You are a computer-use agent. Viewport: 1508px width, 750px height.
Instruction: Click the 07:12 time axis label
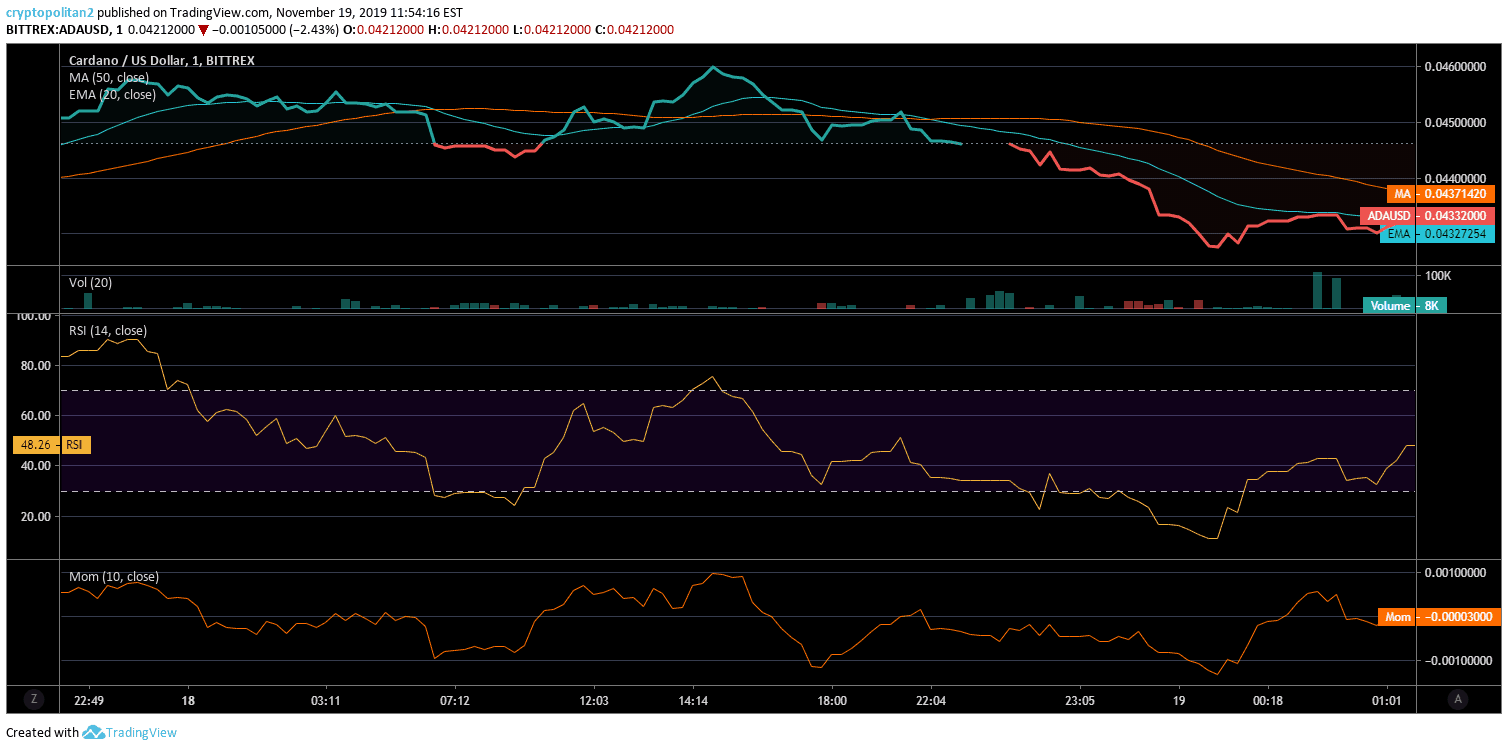455,701
